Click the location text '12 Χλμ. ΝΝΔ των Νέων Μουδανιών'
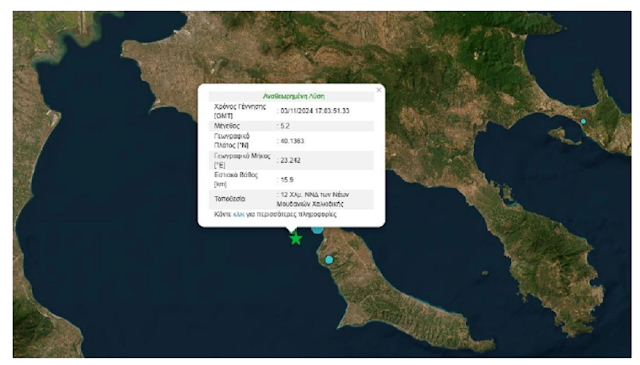640x365 pixels. (x=313, y=199)
